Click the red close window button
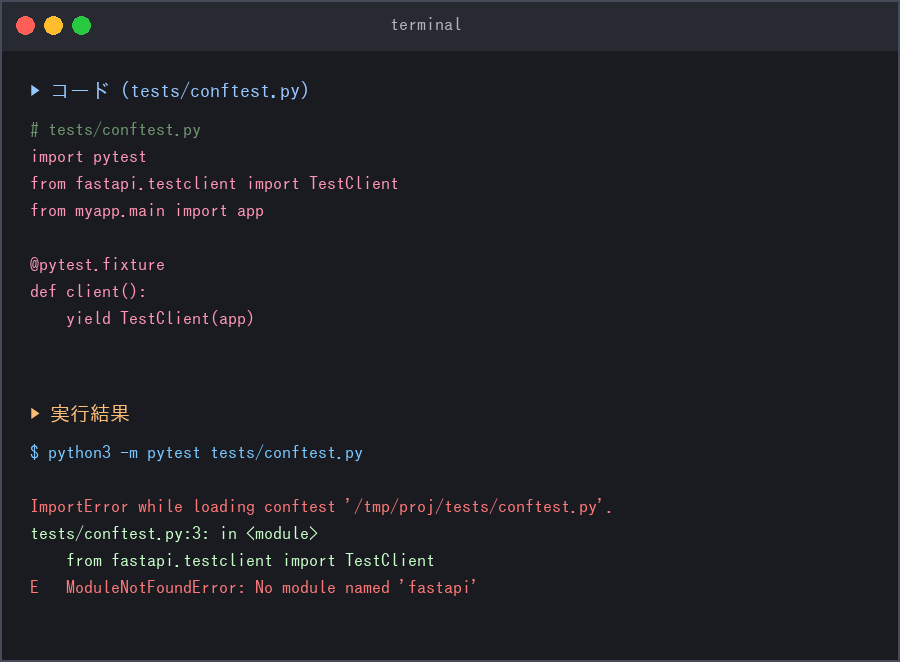 click(x=25, y=26)
